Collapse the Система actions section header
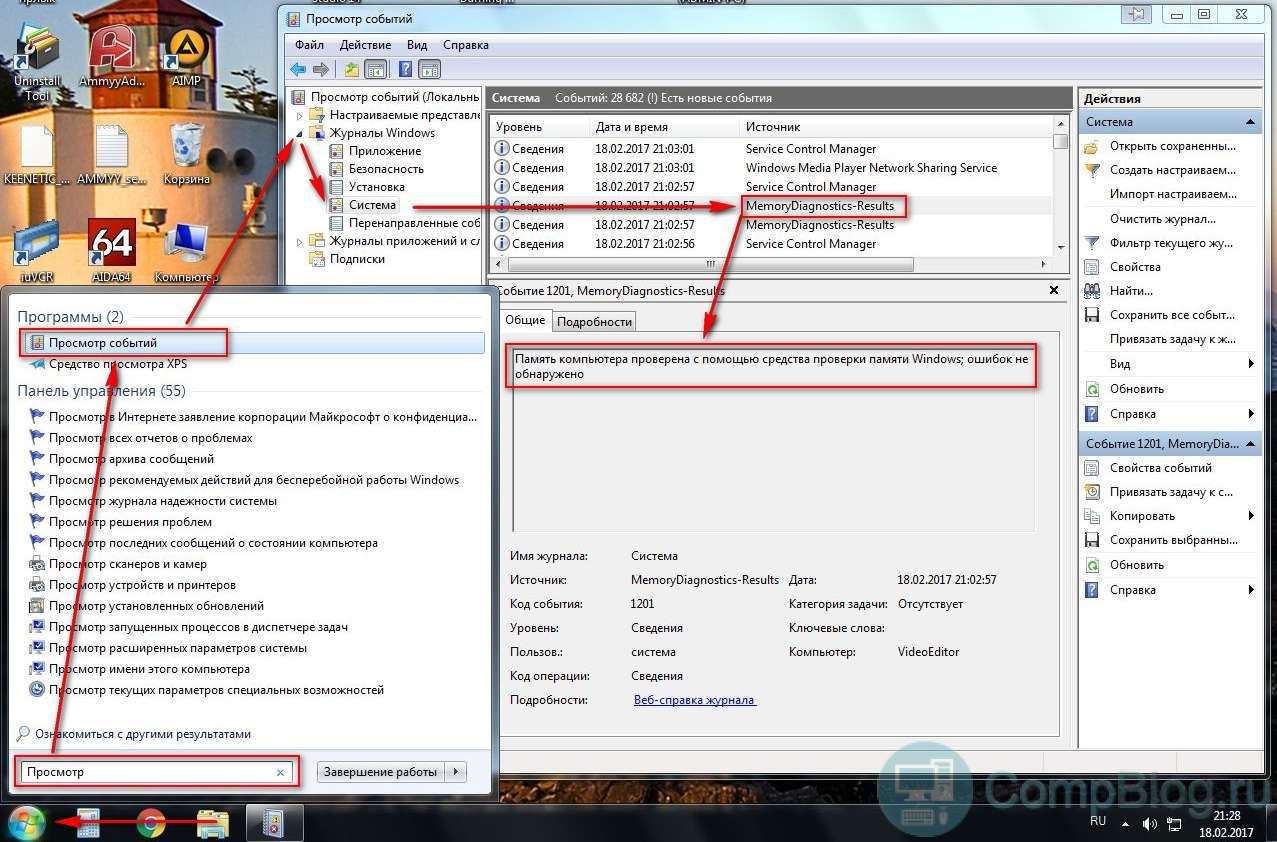Viewport: 1277px width, 842px height. pyautogui.click(x=1250, y=122)
